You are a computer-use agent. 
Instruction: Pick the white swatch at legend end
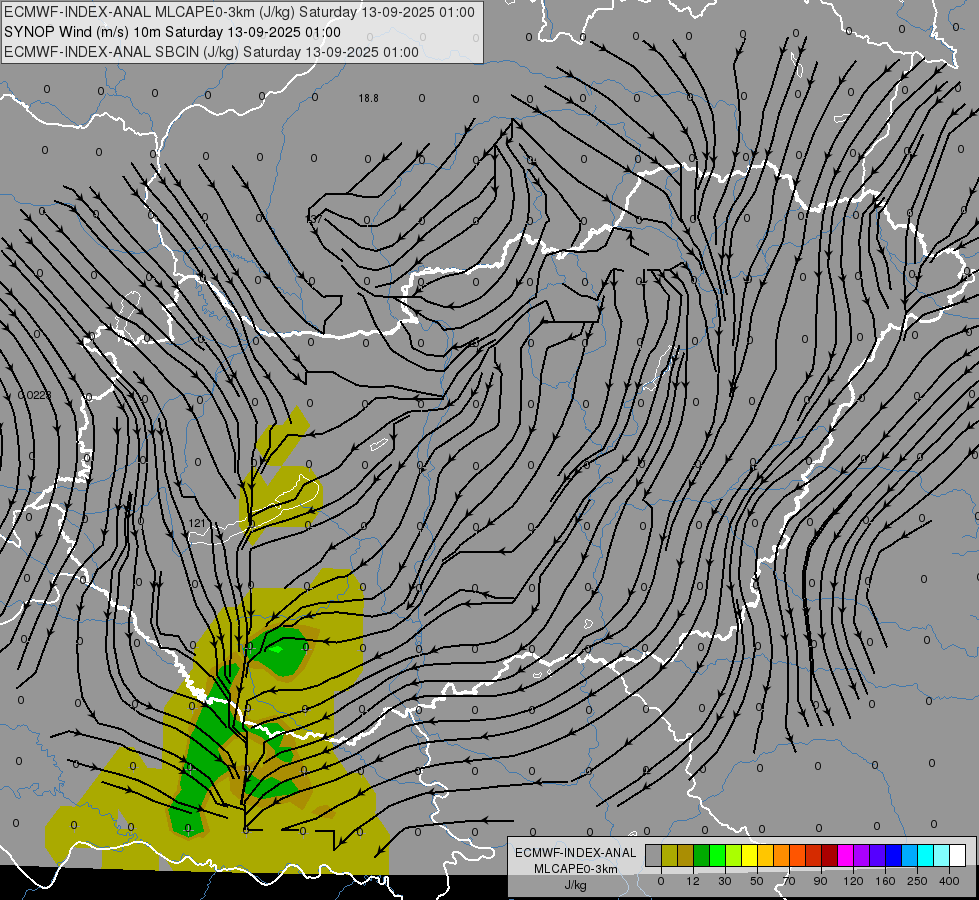click(958, 855)
